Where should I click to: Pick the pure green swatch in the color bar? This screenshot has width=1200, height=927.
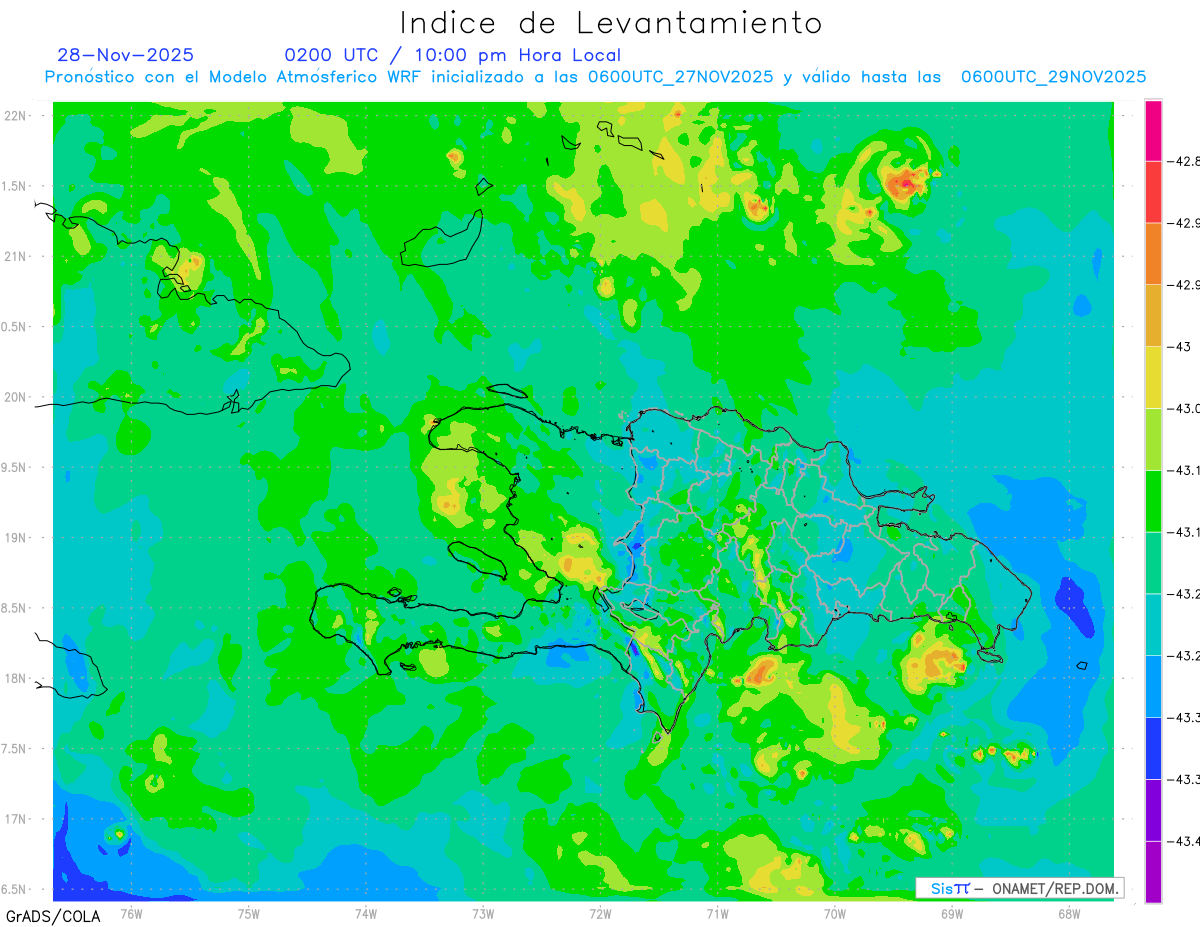tap(1153, 501)
